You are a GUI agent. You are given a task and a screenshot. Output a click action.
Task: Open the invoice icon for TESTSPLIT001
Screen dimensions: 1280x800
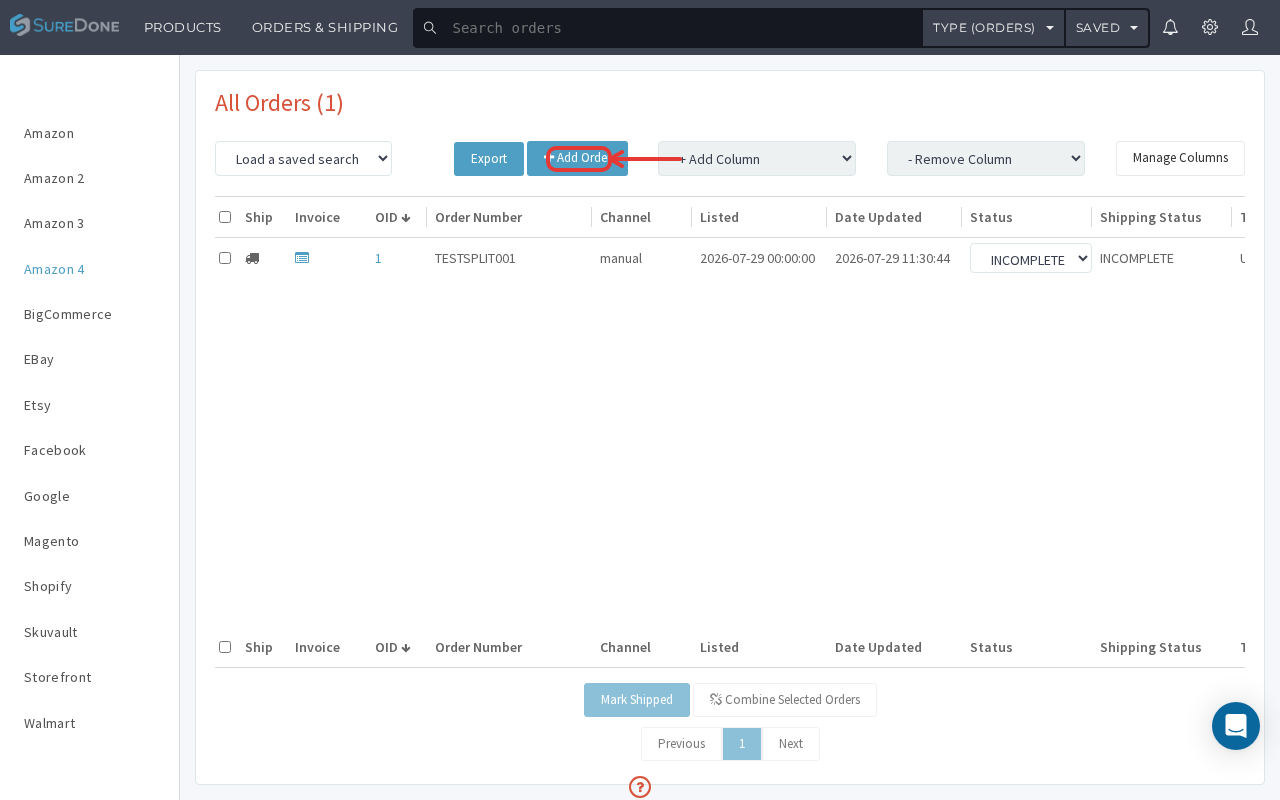pyautogui.click(x=302, y=257)
